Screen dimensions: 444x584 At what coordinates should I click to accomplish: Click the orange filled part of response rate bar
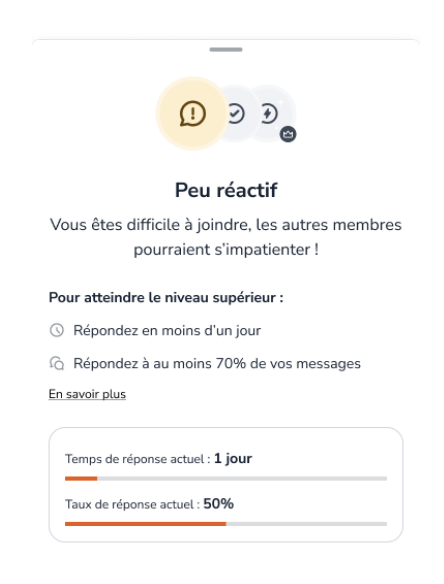145,524
